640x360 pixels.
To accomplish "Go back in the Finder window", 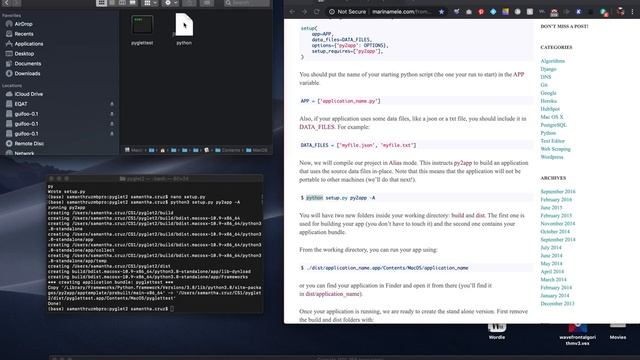I will tap(7, 2).
